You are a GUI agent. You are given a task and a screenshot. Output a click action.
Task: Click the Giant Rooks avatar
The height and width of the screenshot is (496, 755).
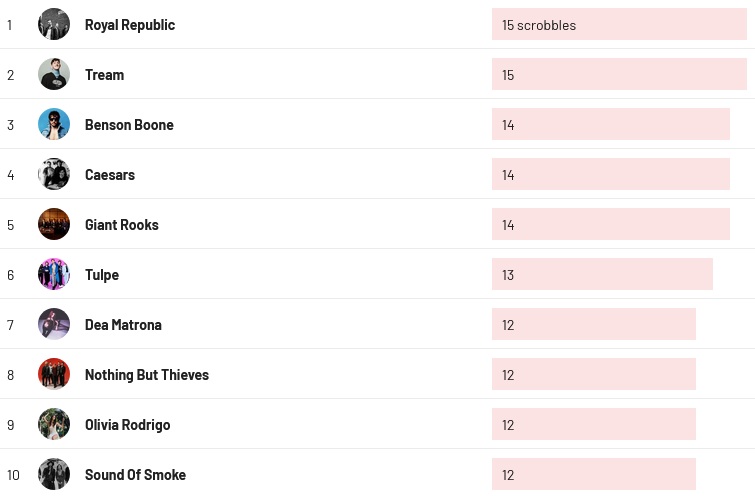click(54, 224)
